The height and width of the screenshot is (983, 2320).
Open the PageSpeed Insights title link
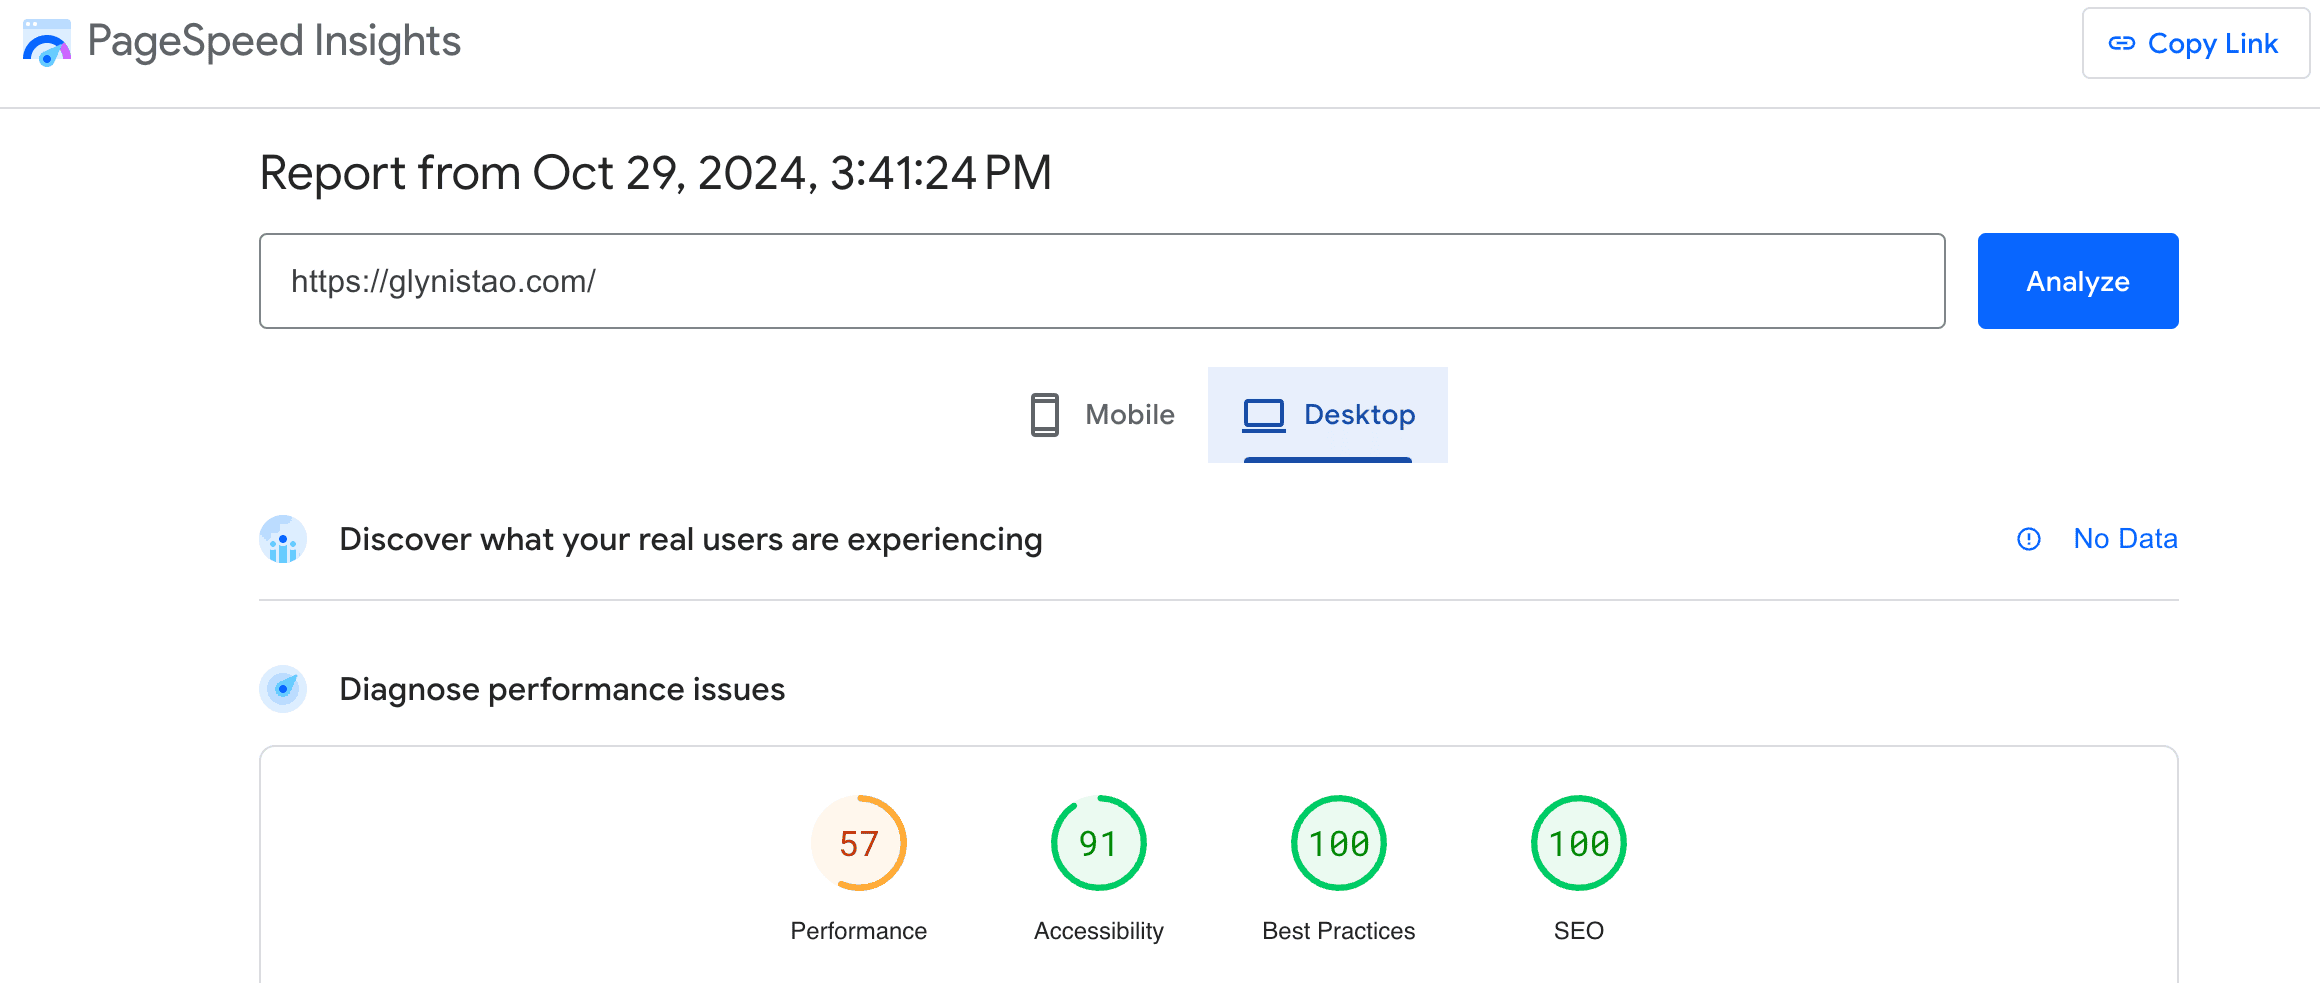[x=274, y=42]
